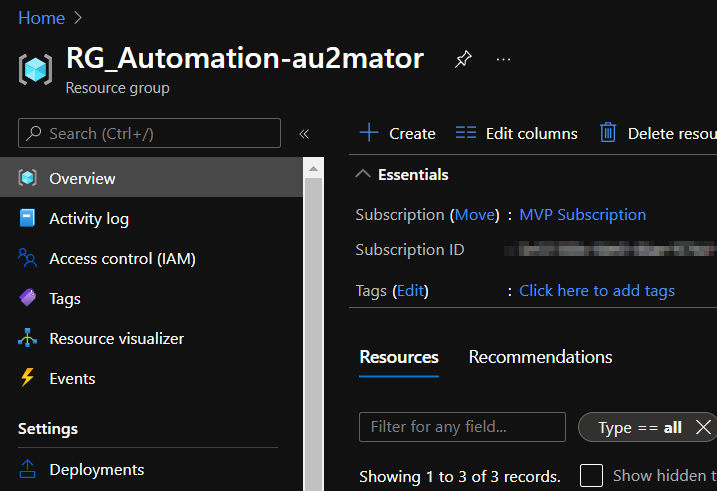This screenshot has height=491, width=717.
Task: Click the Create plus icon
Action: [369, 133]
